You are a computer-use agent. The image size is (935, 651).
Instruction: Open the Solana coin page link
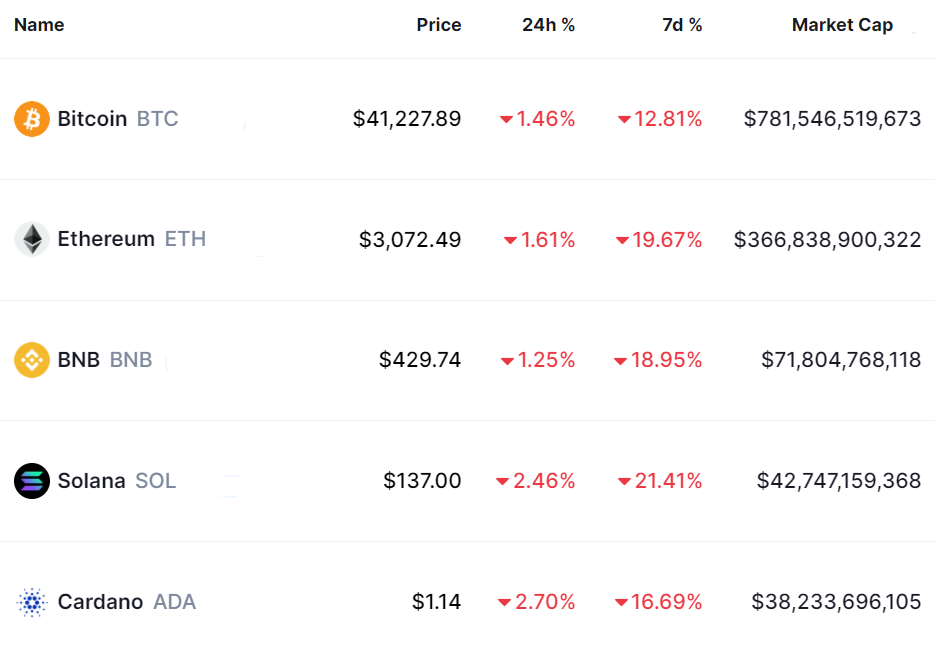coord(91,481)
